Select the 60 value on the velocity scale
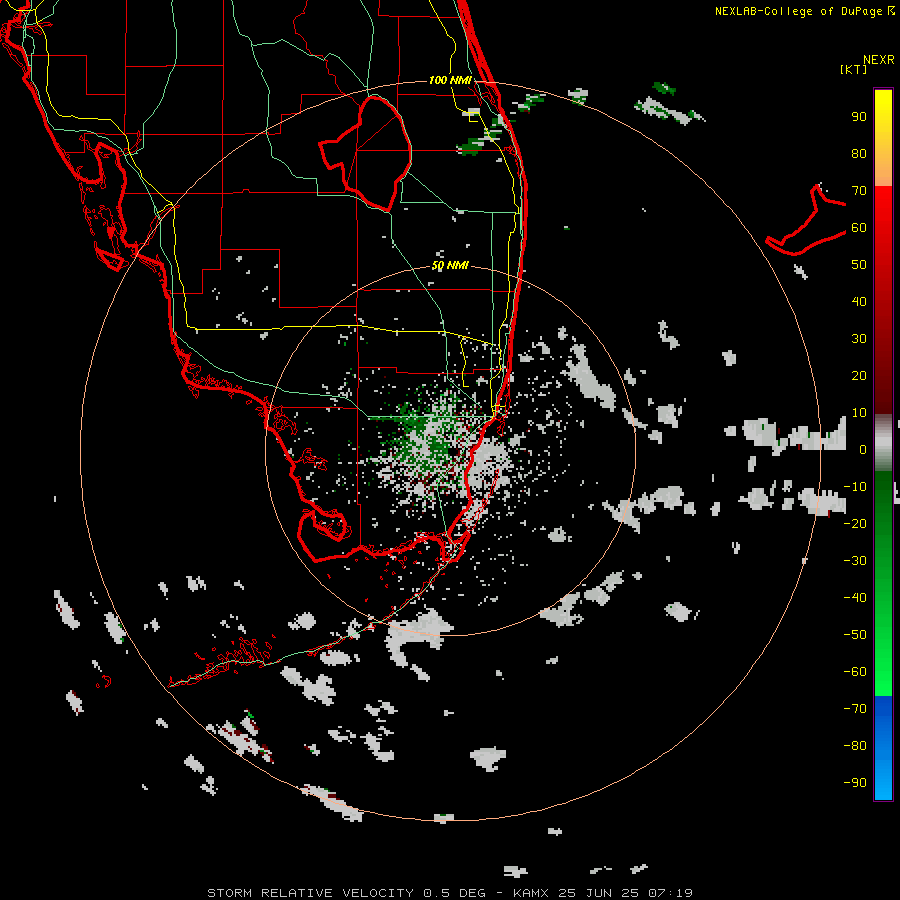This screenshot has height=900, width=900. [859, 227]
